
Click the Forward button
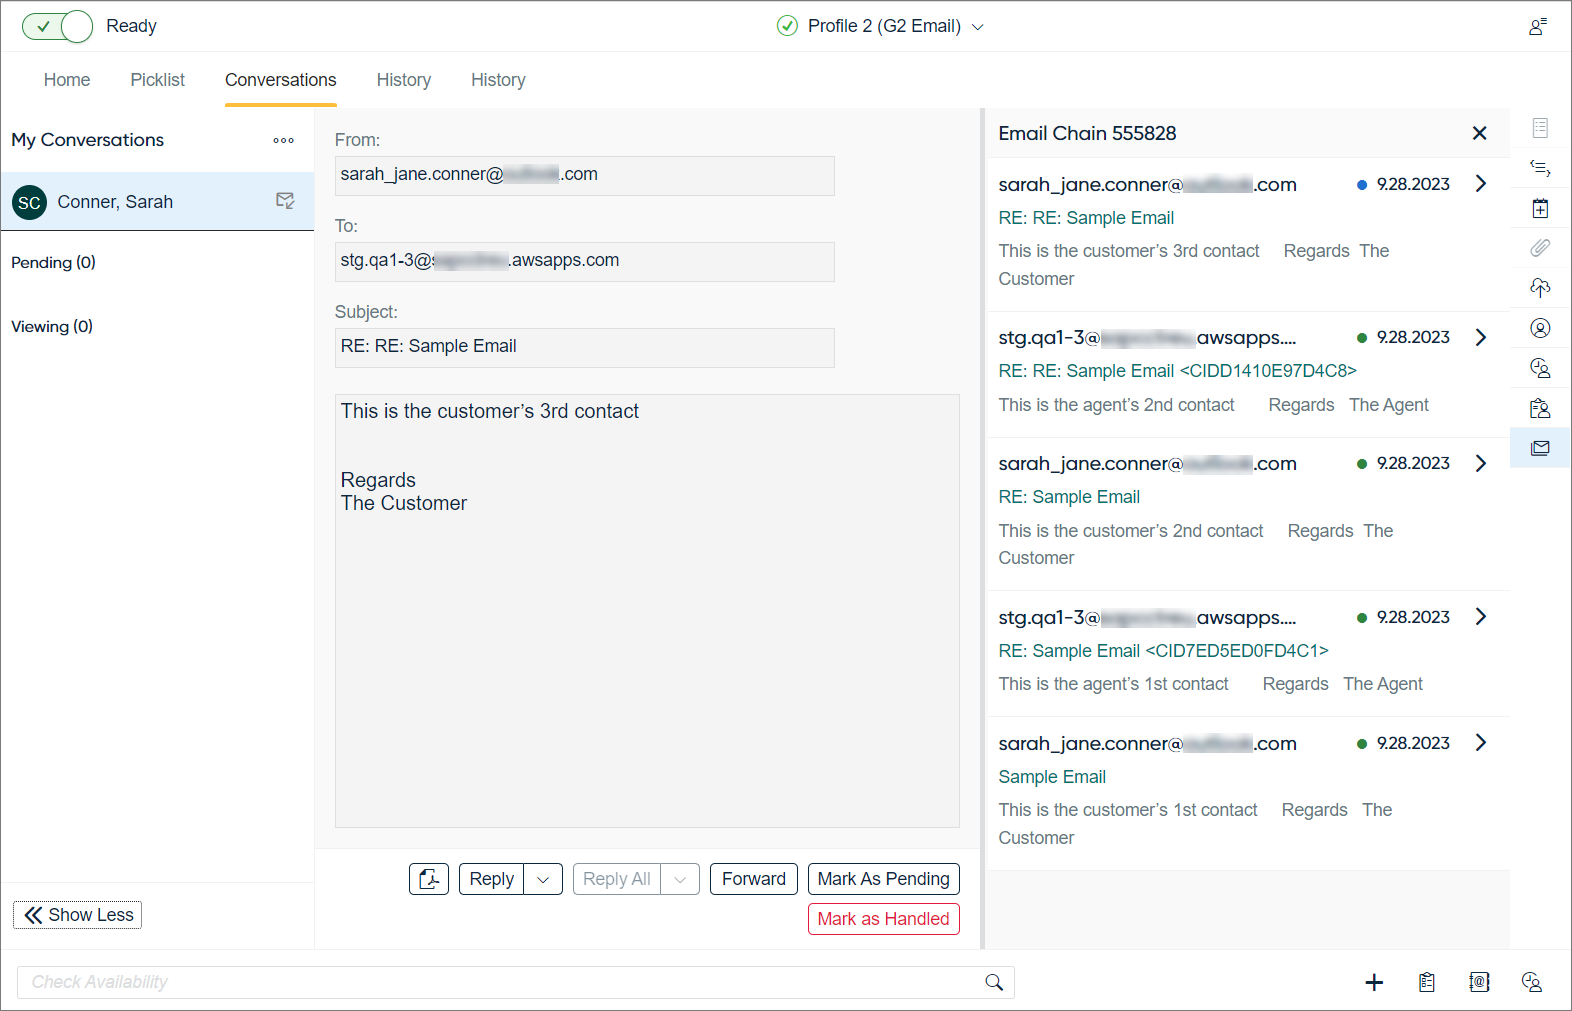[x=754, y=879]
